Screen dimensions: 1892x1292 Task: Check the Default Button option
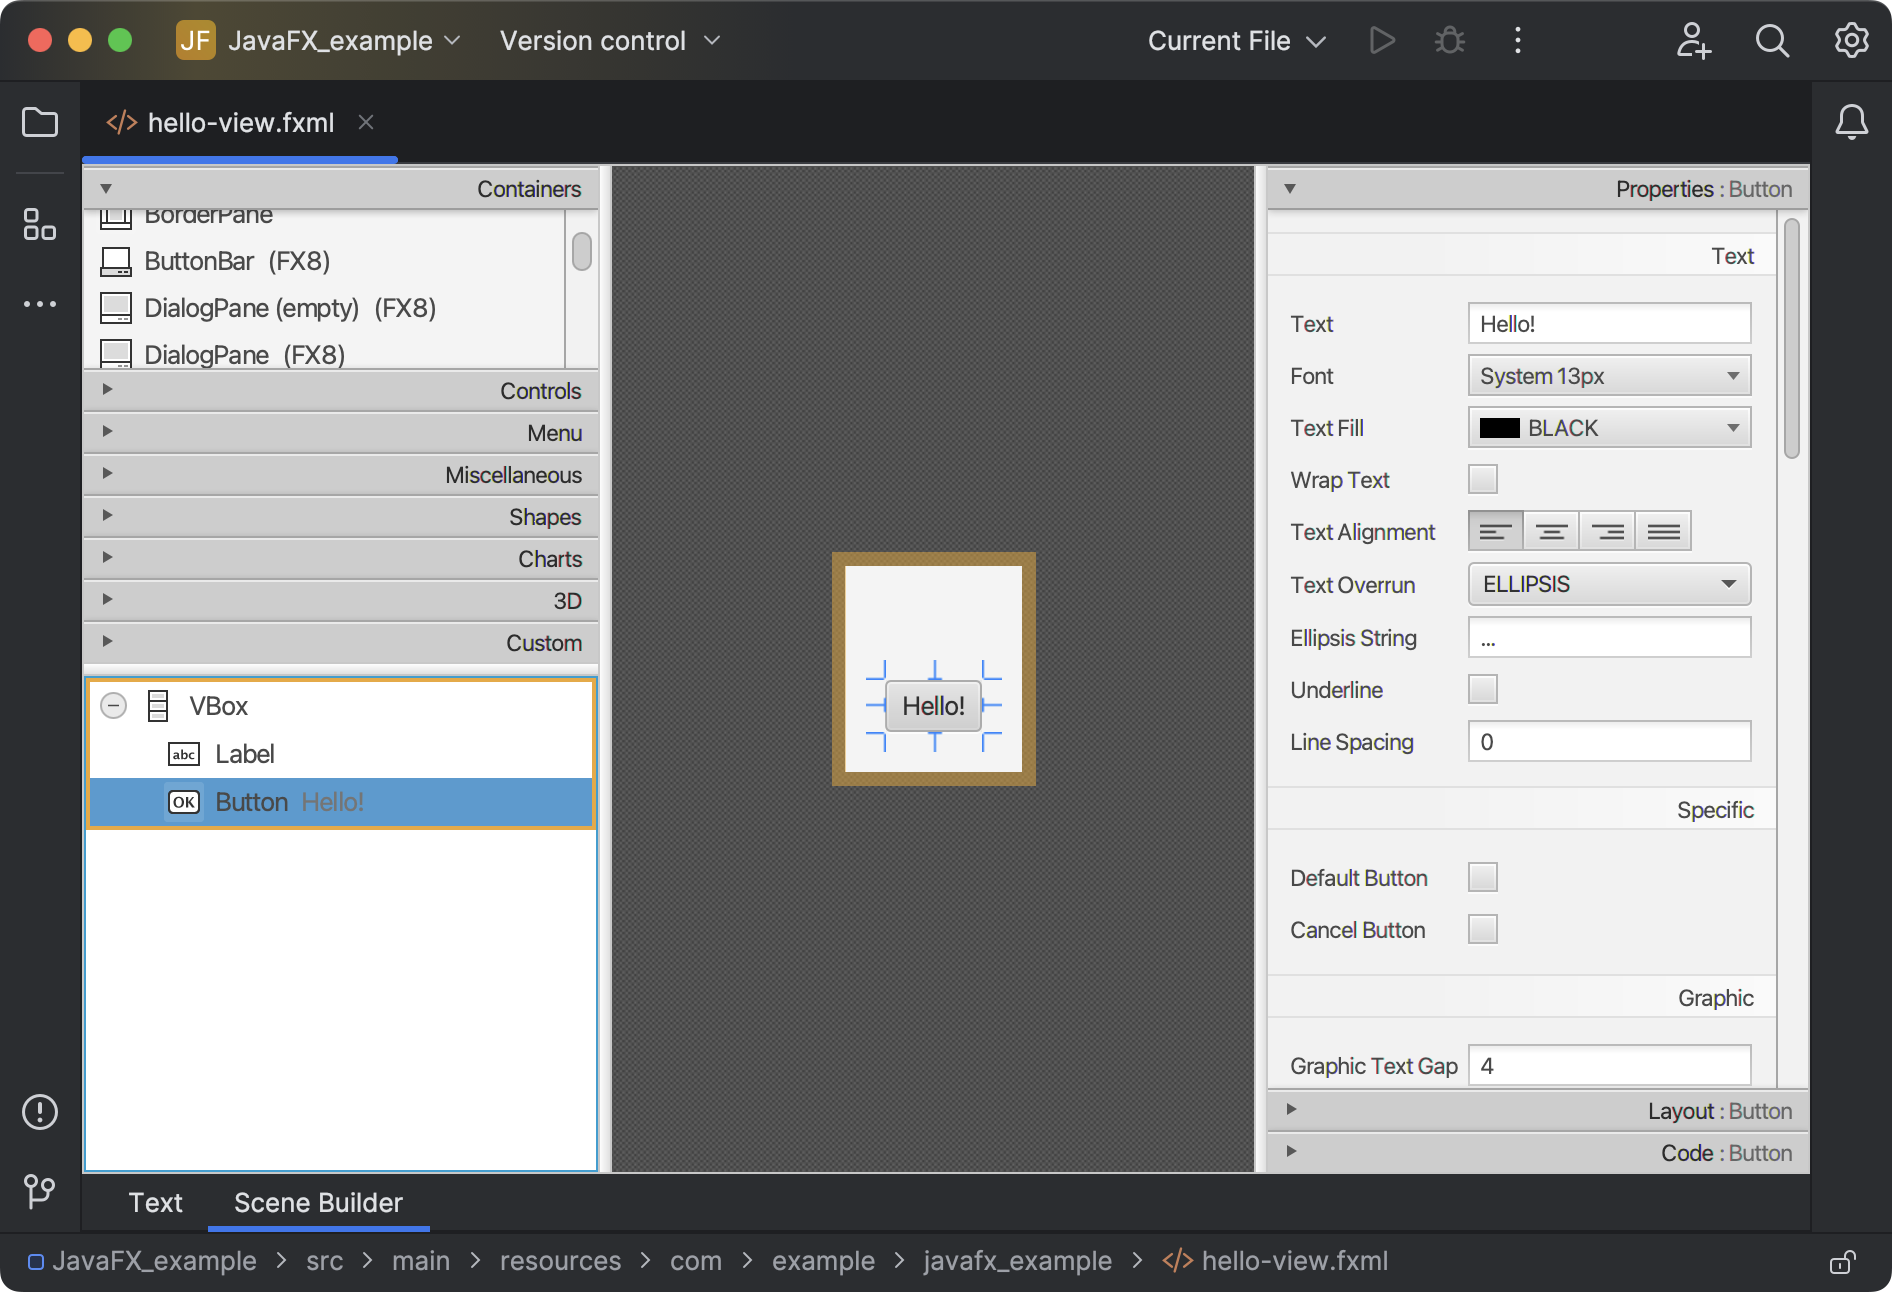pyautogui.click(x=1484, y=877)
